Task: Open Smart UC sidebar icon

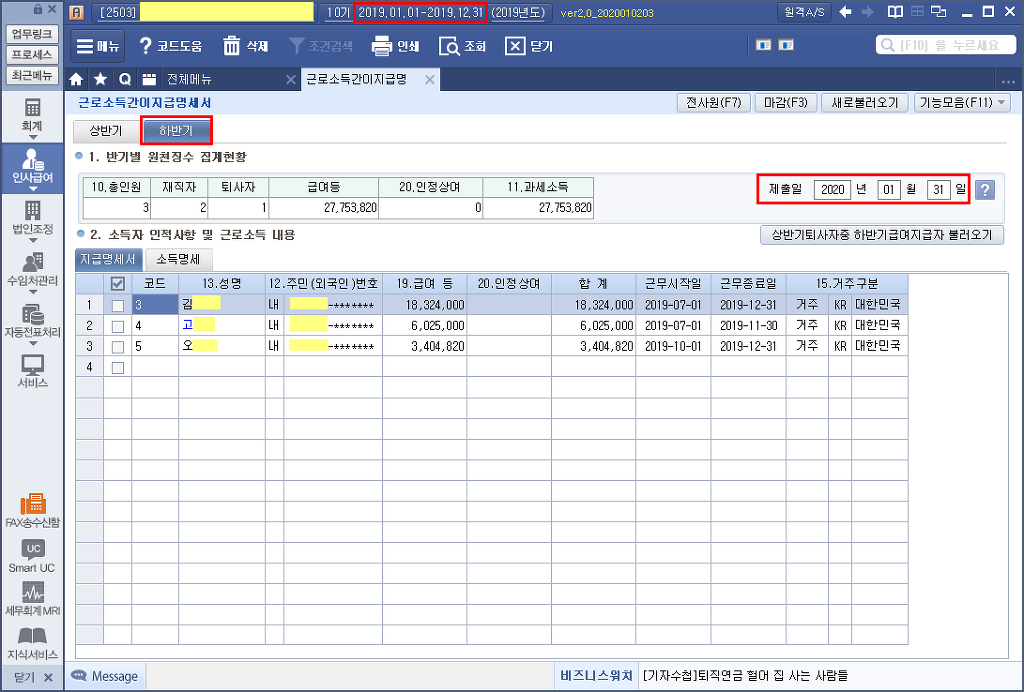Action: tap(32, 549)
